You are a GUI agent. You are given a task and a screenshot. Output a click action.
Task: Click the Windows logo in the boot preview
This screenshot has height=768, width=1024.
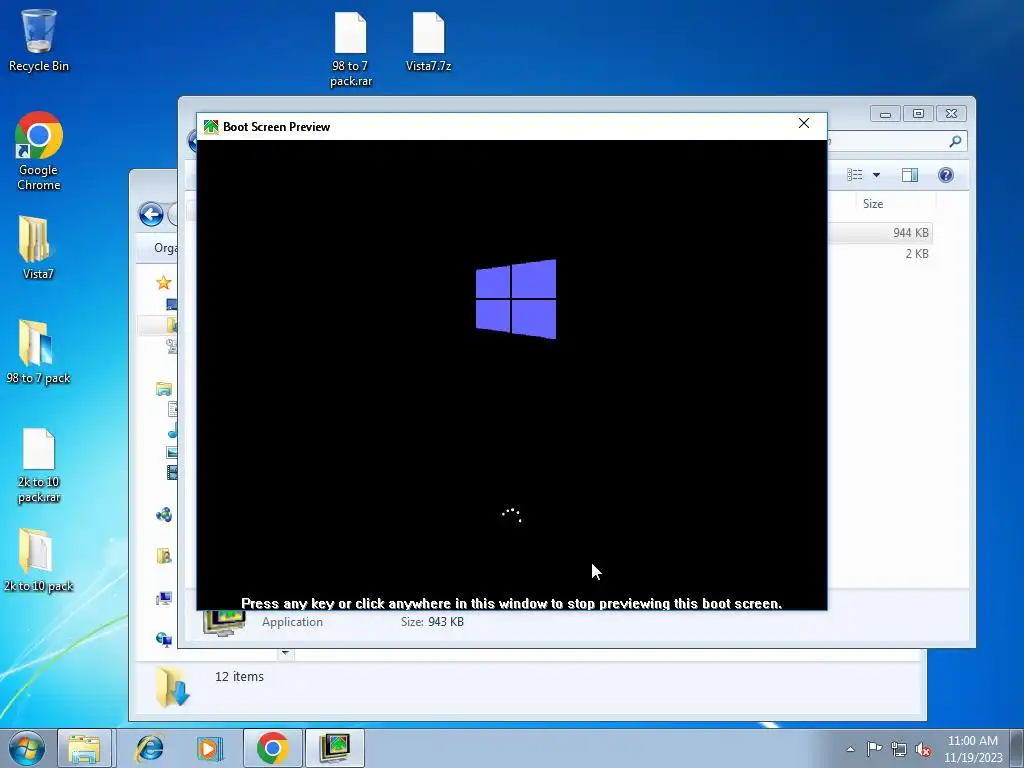click(516, 299)
